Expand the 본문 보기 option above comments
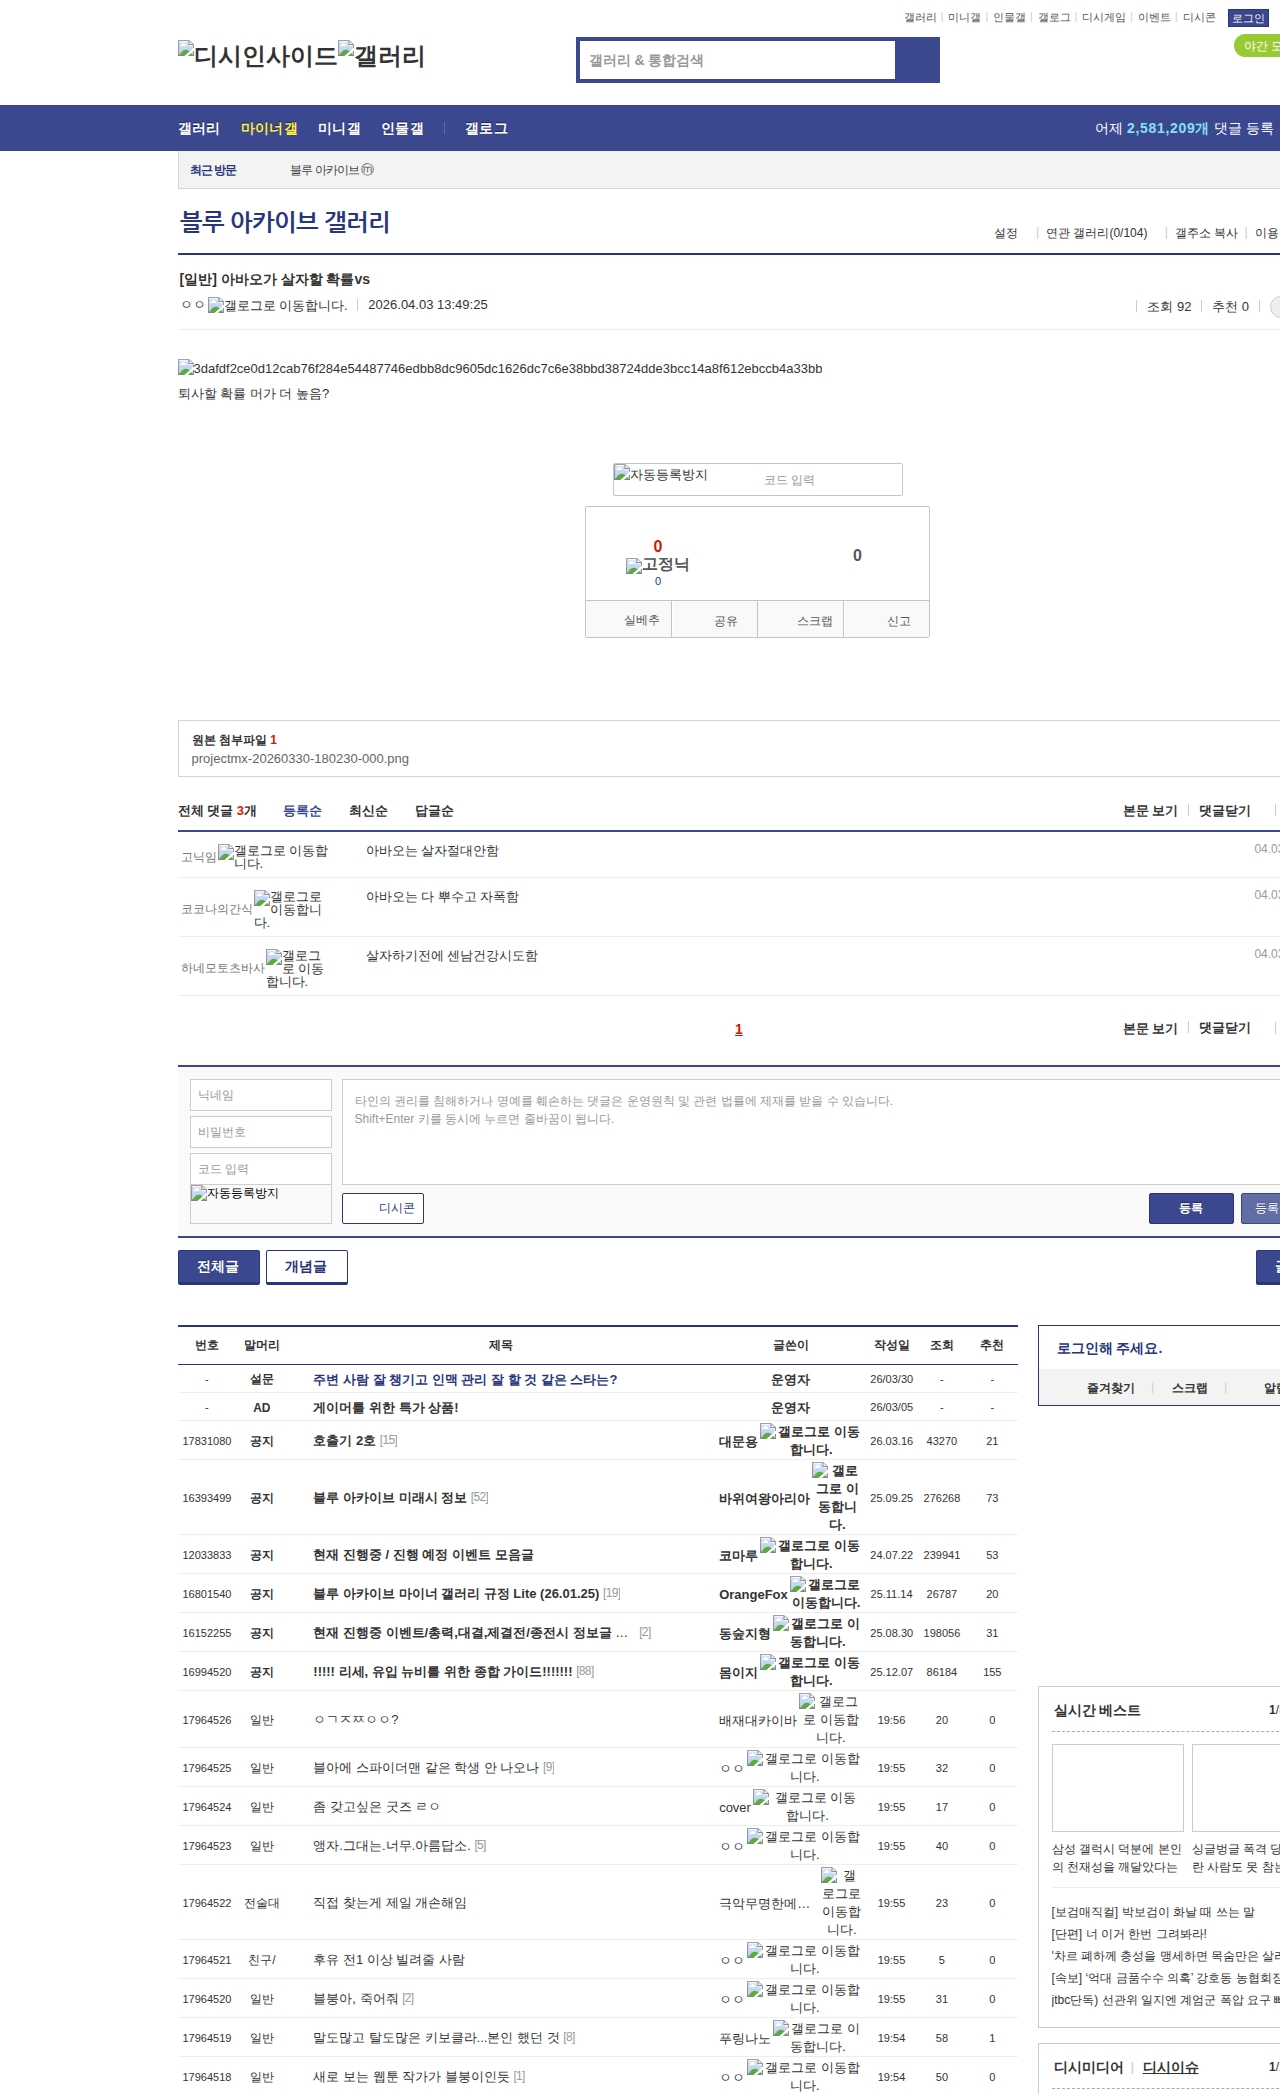This screenshot has height=2094, width=1280. pyautogui.click(x=1150, y=811)
